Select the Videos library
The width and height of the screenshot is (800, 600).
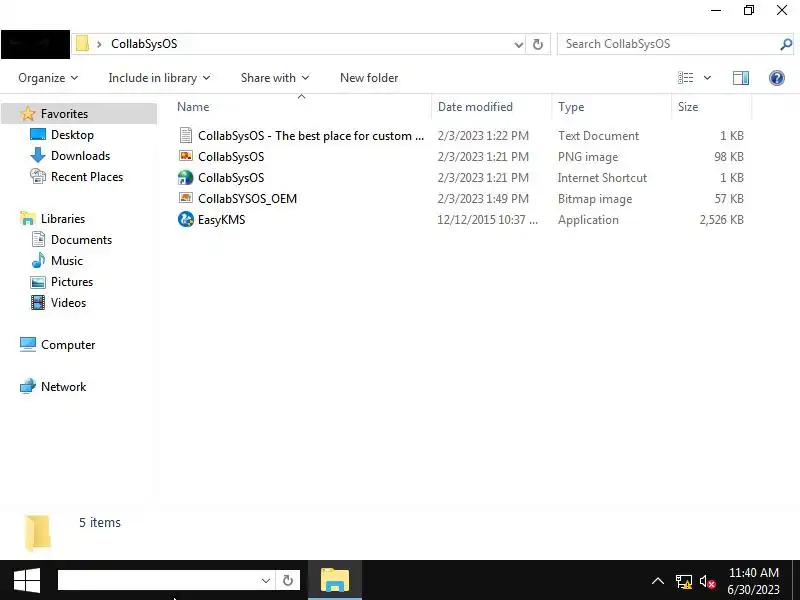(68, 303)
